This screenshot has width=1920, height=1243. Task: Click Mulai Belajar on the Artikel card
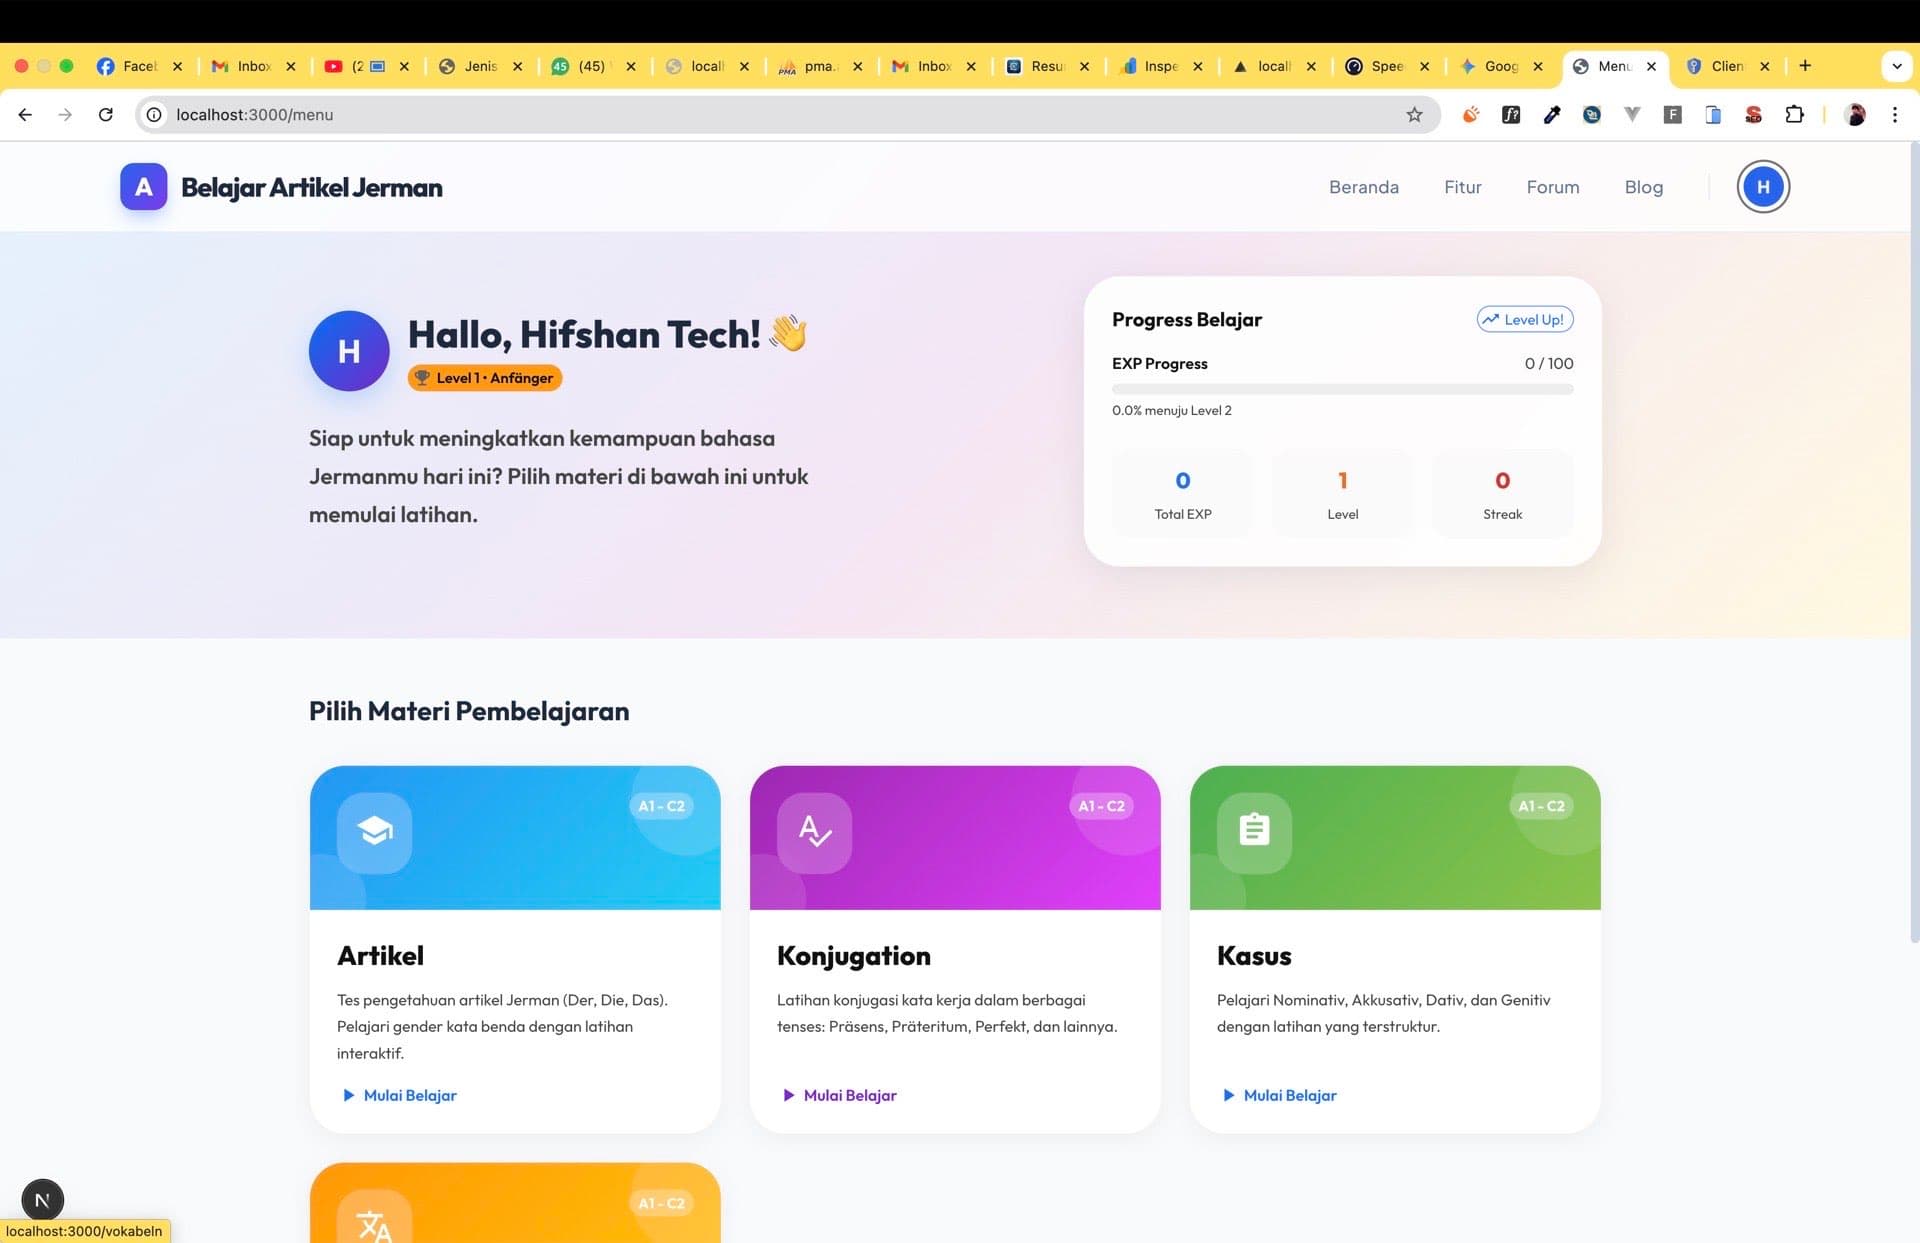398,1095
